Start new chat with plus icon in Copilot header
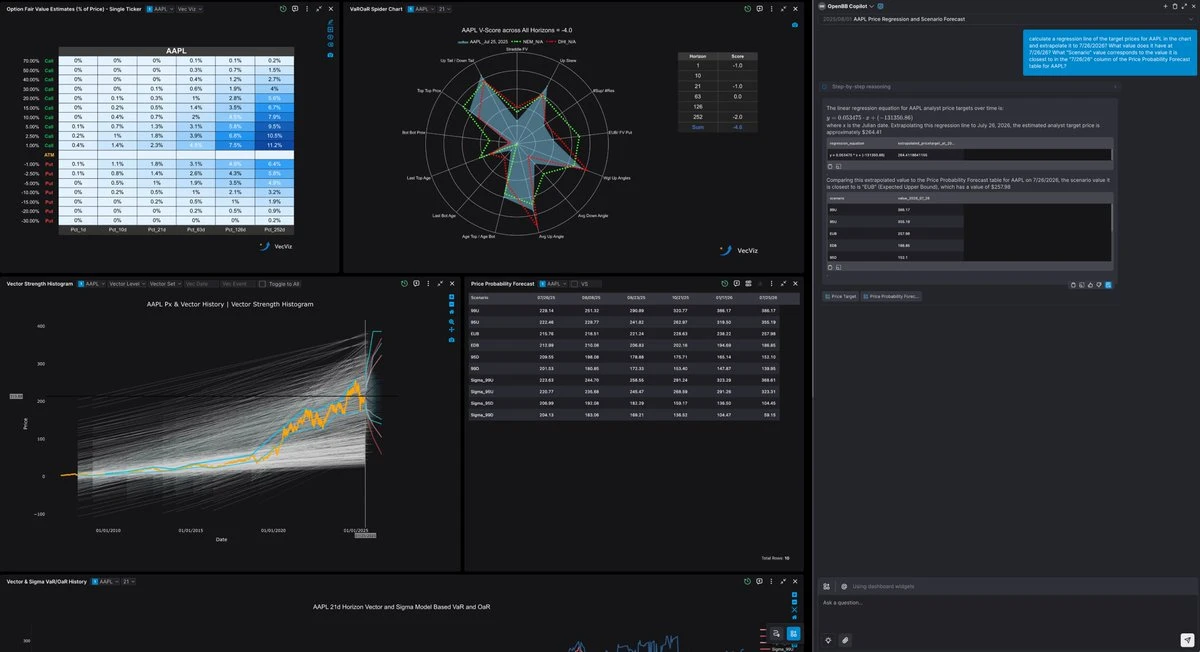The image size is (1200, 652). [x=1164, y=6]
